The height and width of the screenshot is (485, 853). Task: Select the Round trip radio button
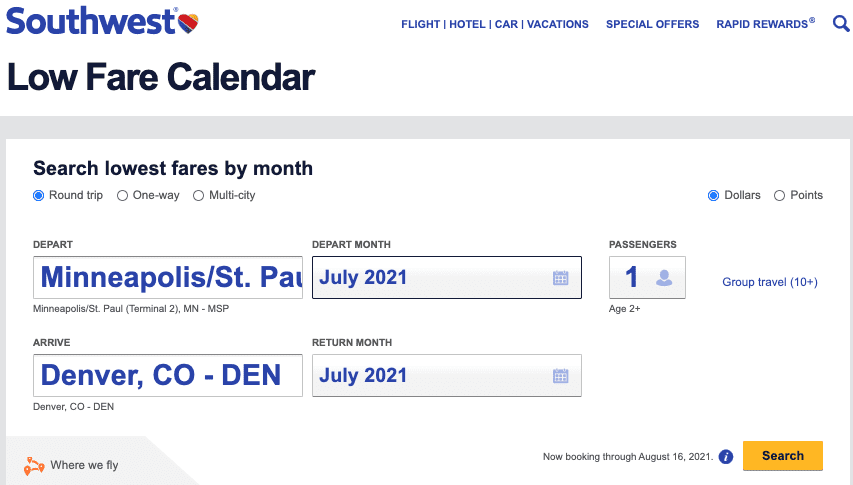pyautogui.click(x=38, y=195)
